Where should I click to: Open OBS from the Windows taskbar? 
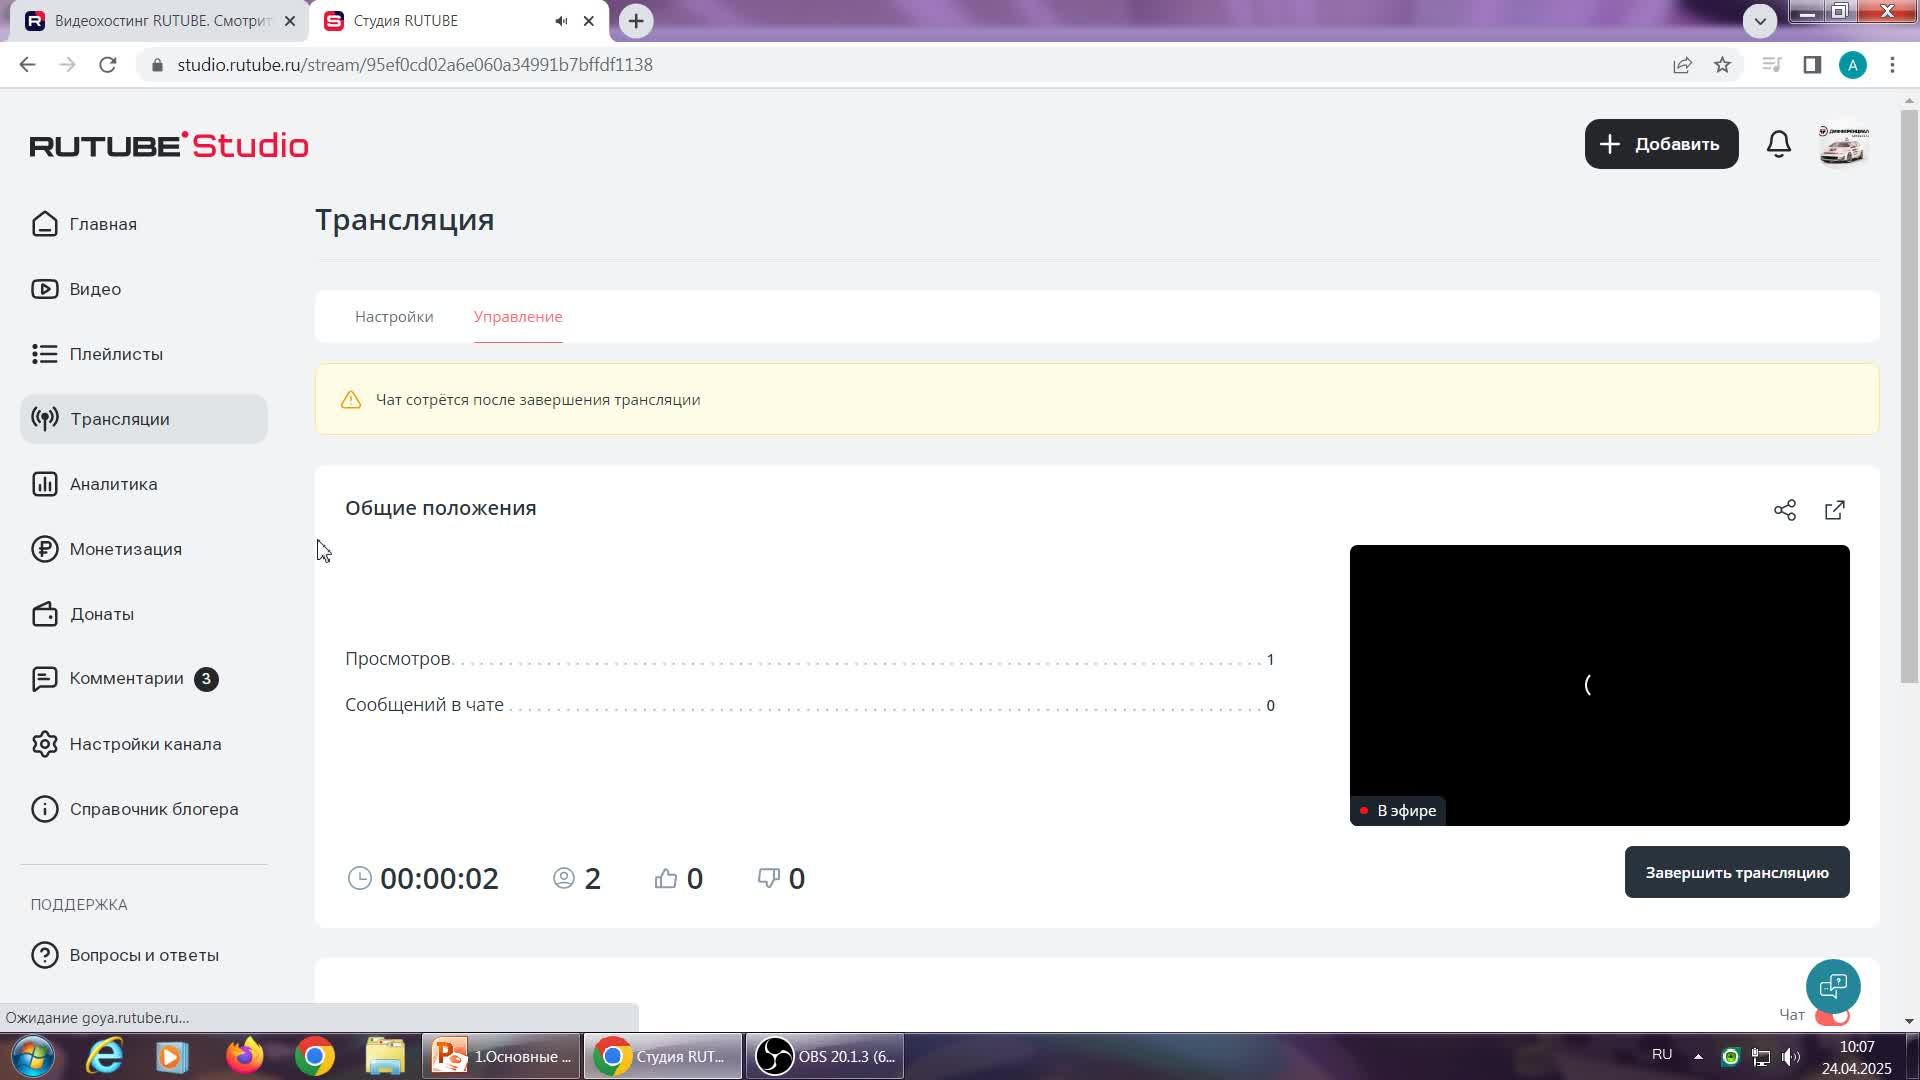coord(824,1056)
